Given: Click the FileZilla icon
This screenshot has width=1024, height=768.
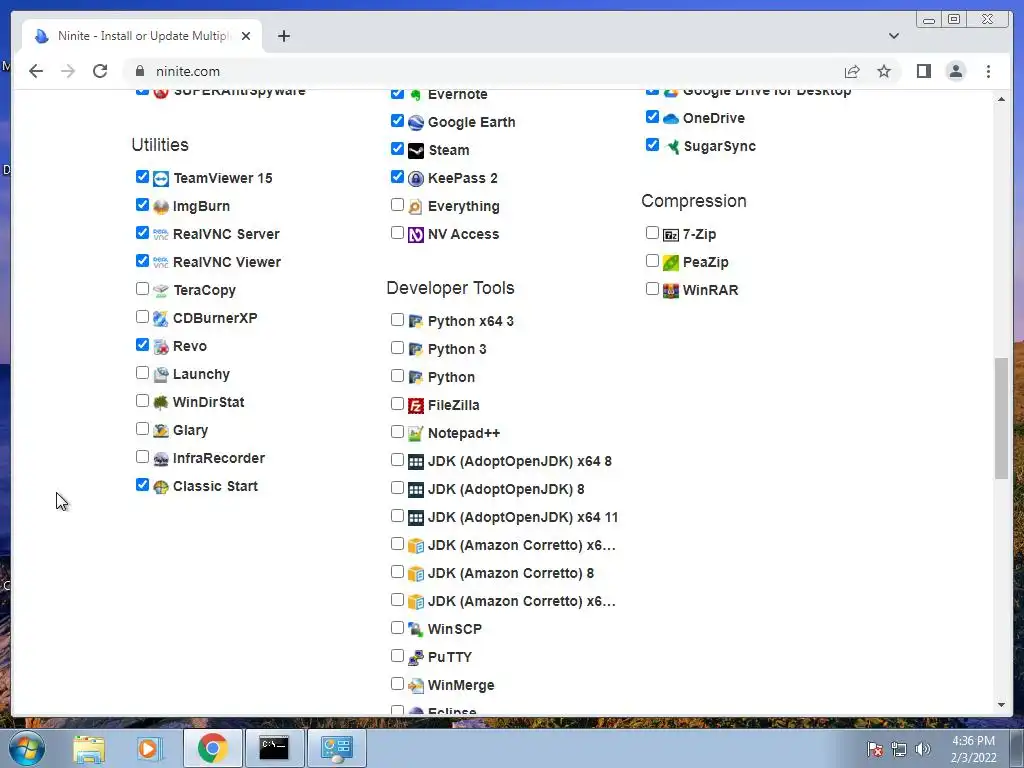Looking at the screenshot, I should pos(416,406).
